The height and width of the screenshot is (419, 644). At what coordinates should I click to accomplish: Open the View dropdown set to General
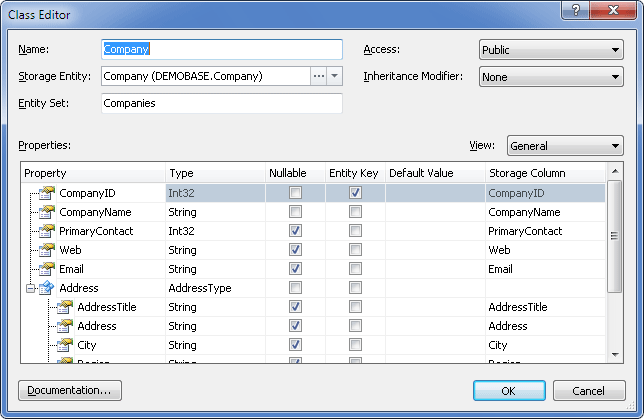pos(565,146)
